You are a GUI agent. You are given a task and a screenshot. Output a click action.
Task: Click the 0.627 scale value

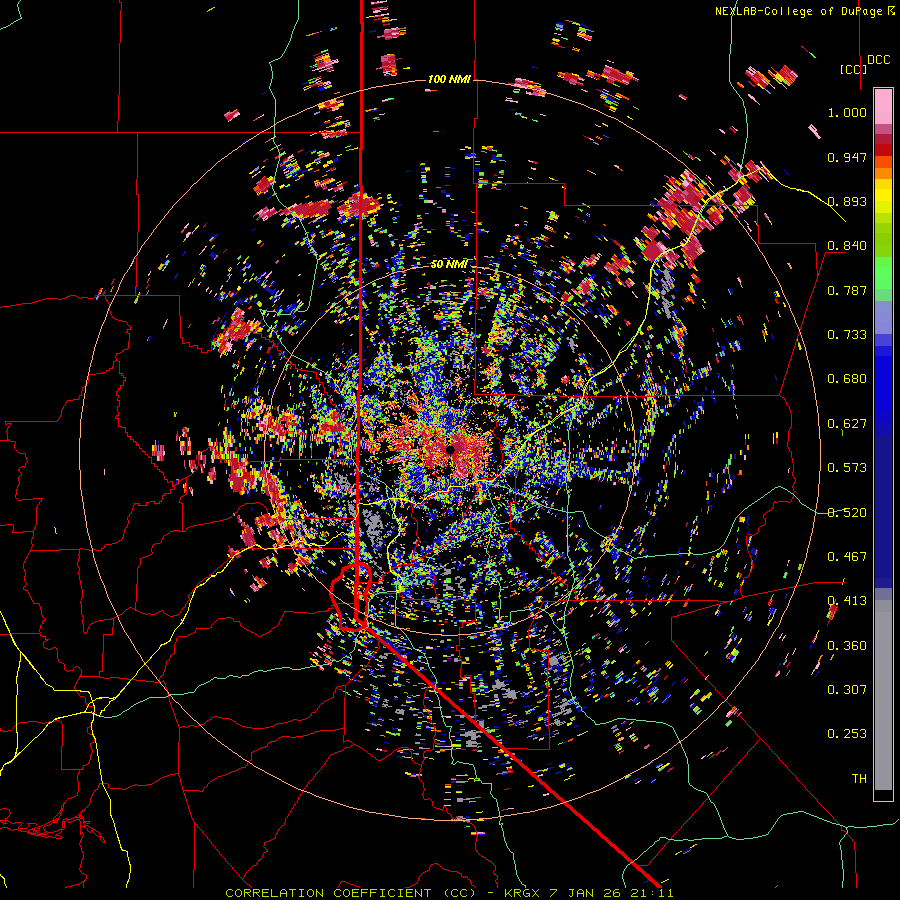tap(847, 424)
